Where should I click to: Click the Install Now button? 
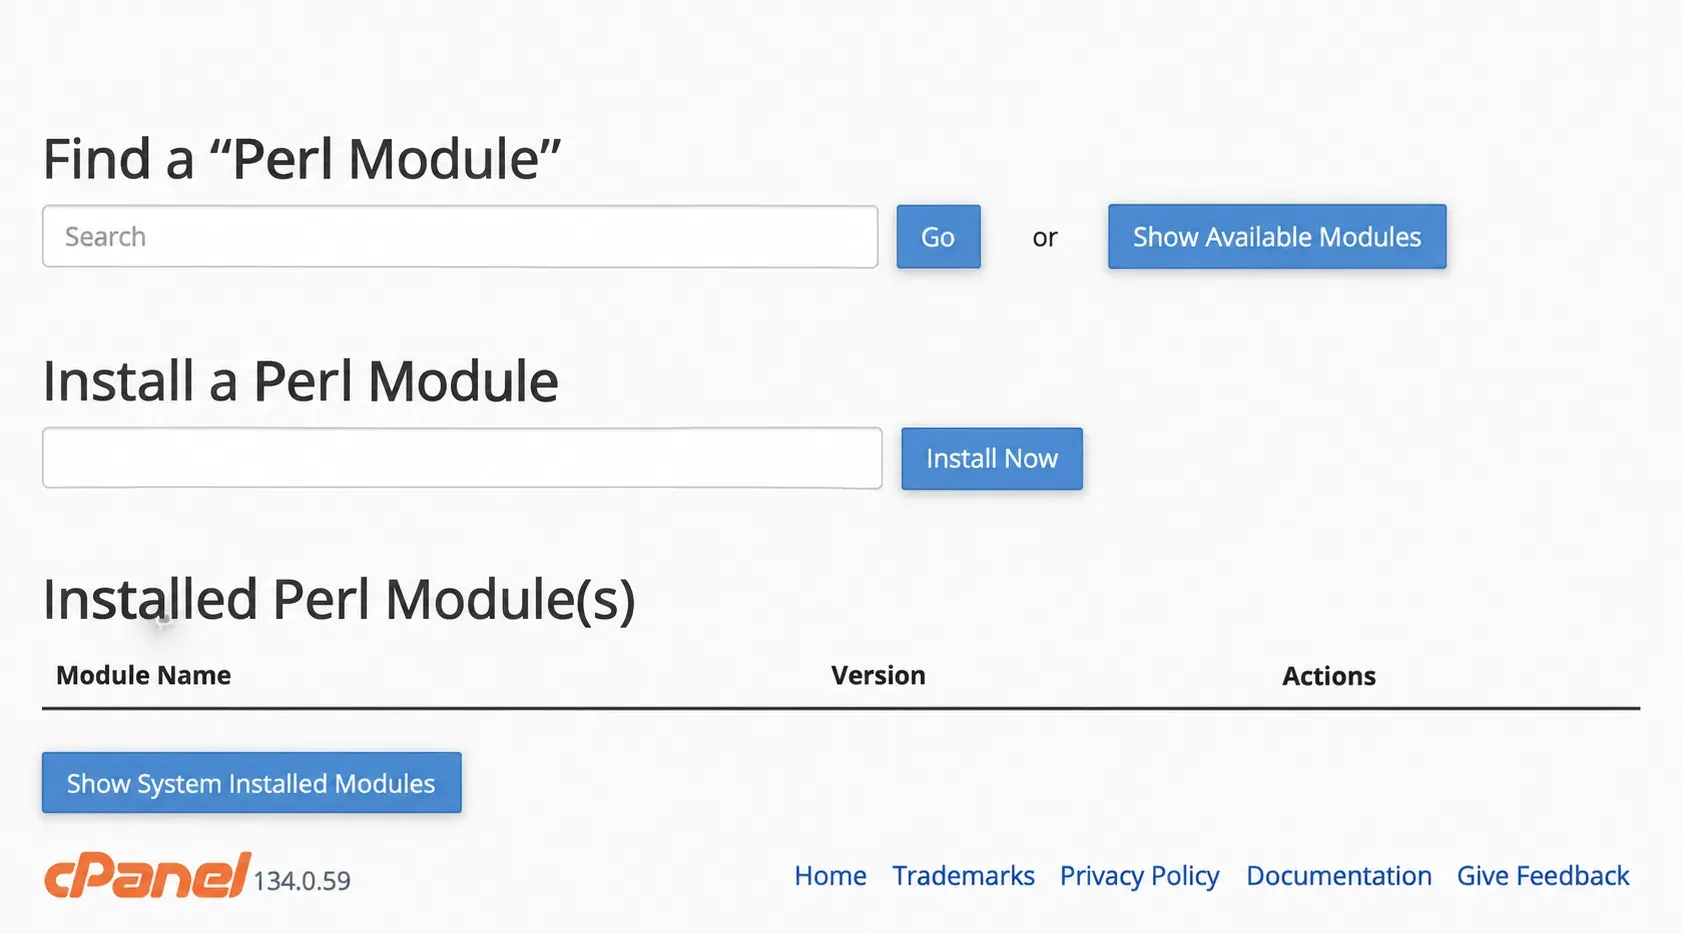(x=992, y=459)
